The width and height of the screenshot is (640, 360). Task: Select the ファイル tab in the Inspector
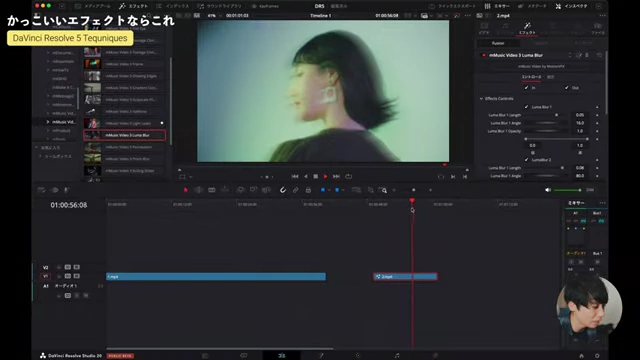click(598, 28)
